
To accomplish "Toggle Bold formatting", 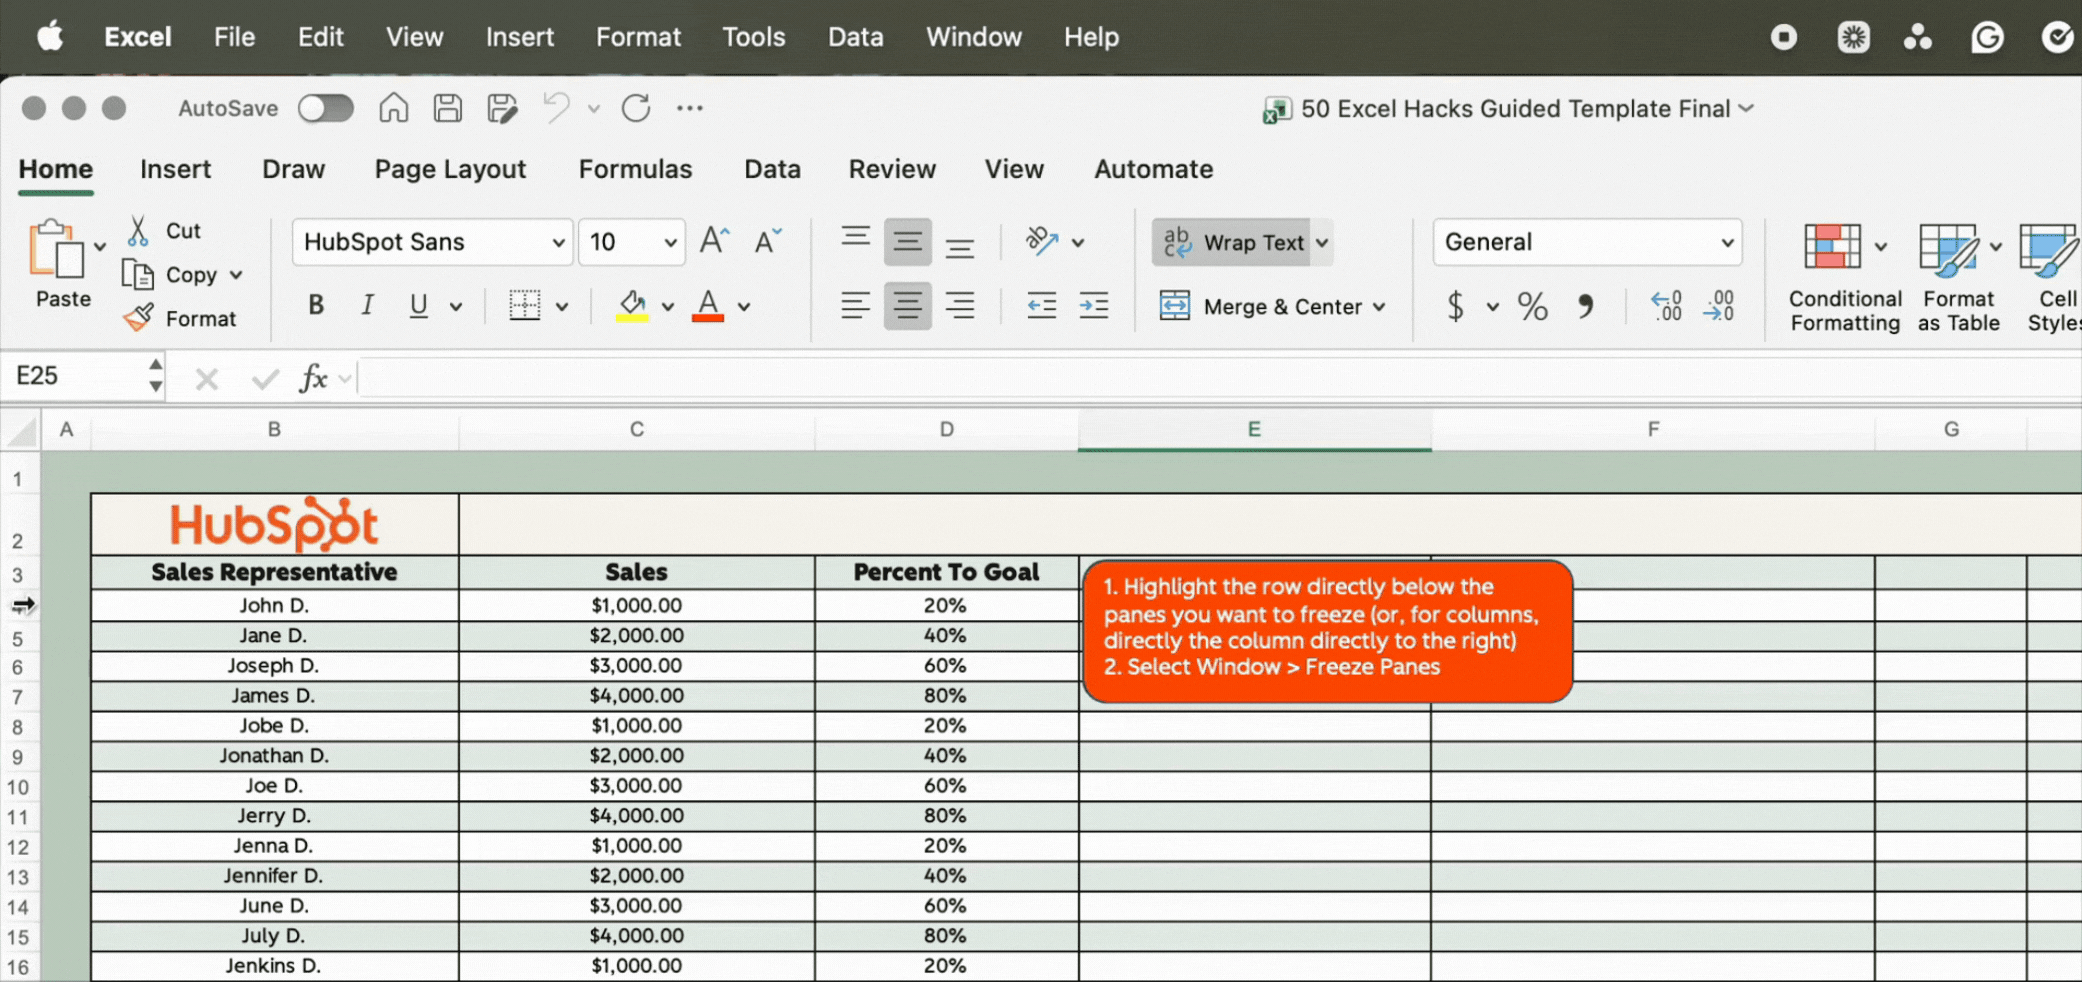I will 316,306.
